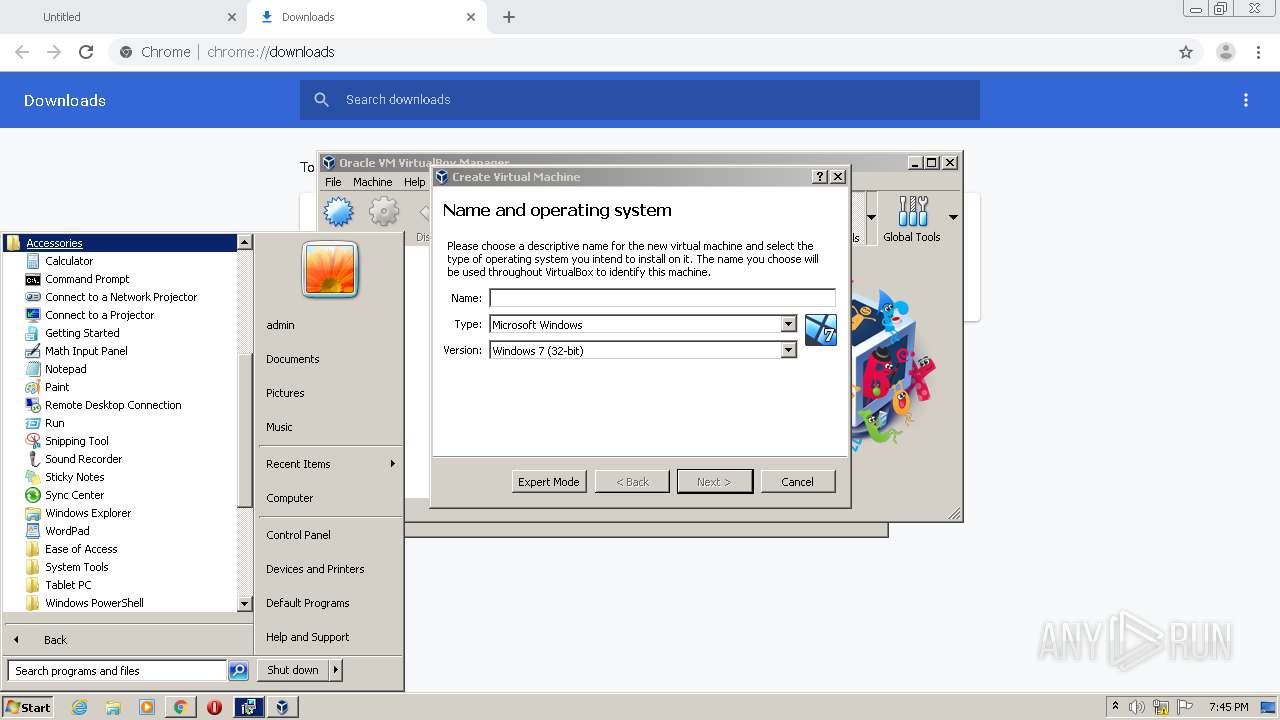Click the VirtualBox icon on the taskbar

tap(282, 707)
